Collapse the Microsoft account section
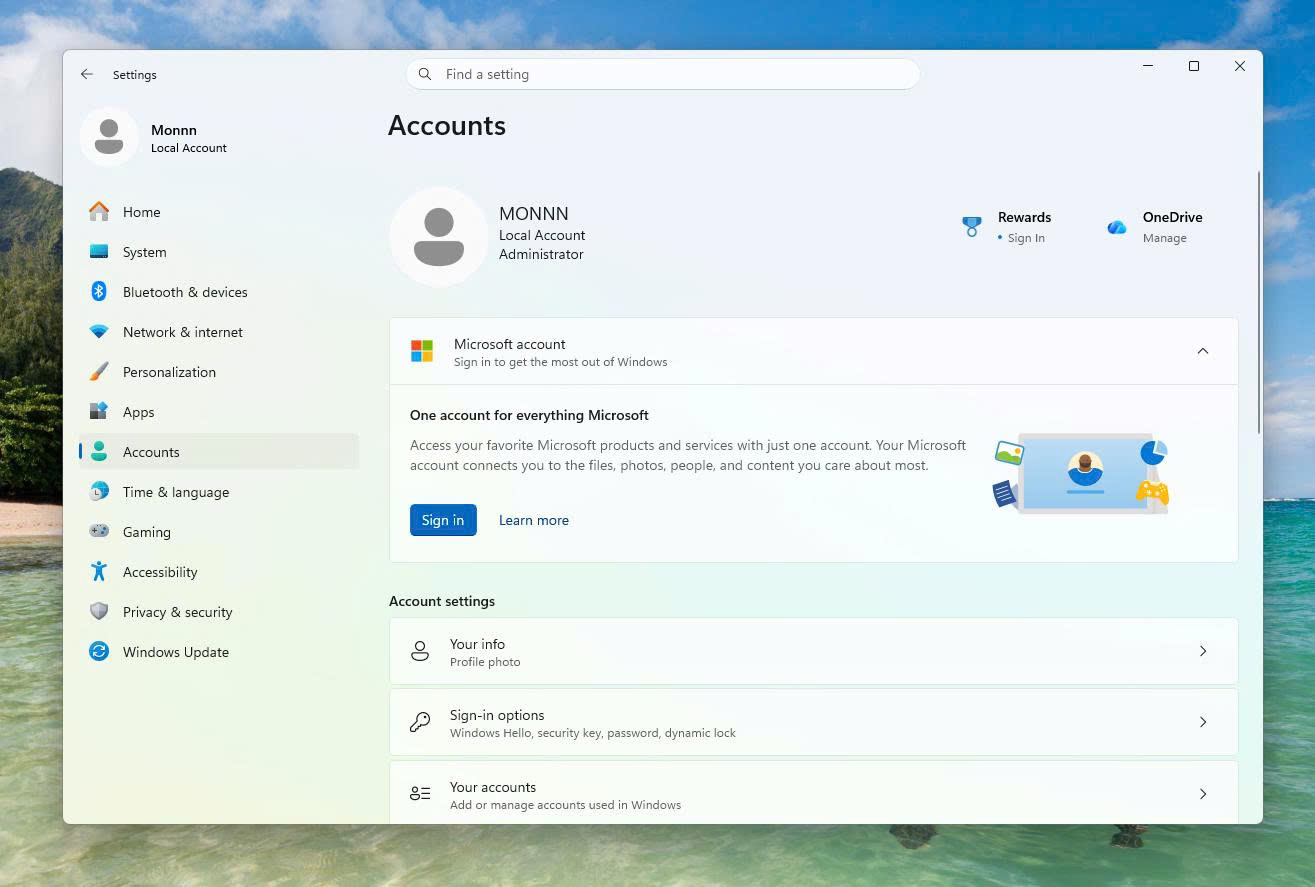 pos(1203,351)
